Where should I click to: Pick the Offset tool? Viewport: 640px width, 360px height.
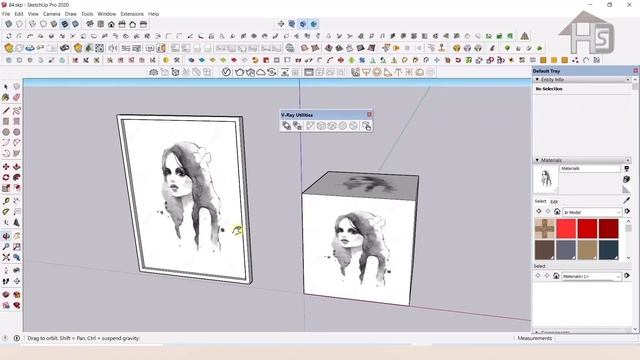(16, 188)
